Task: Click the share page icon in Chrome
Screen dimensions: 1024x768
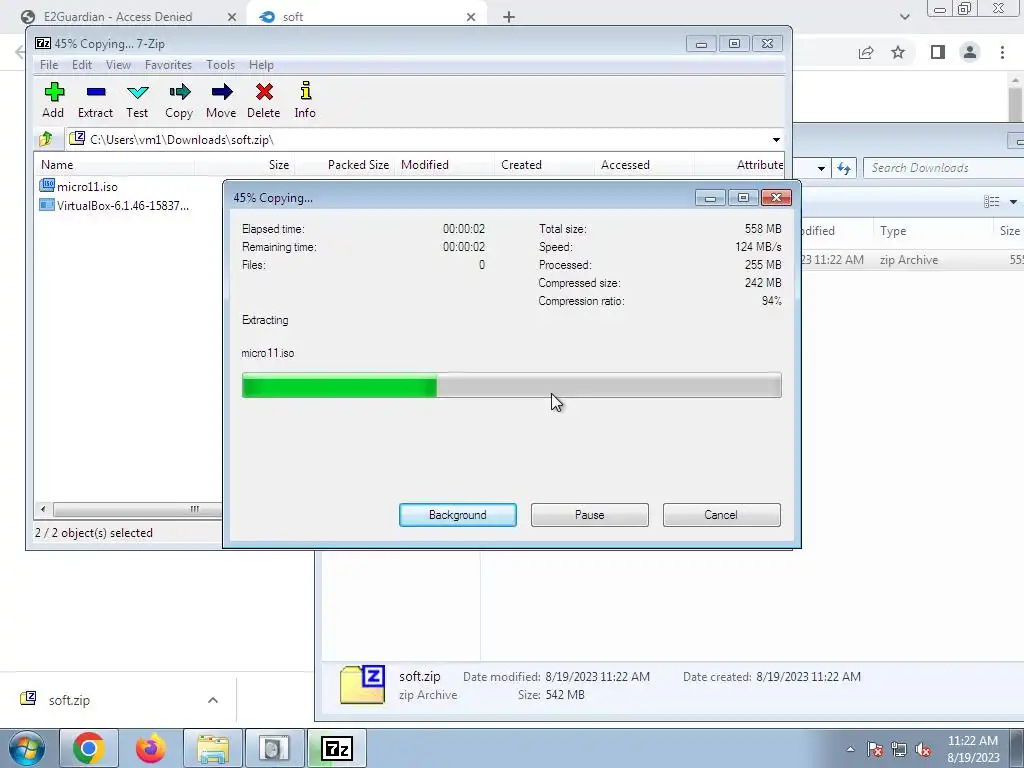Action: 866,52
